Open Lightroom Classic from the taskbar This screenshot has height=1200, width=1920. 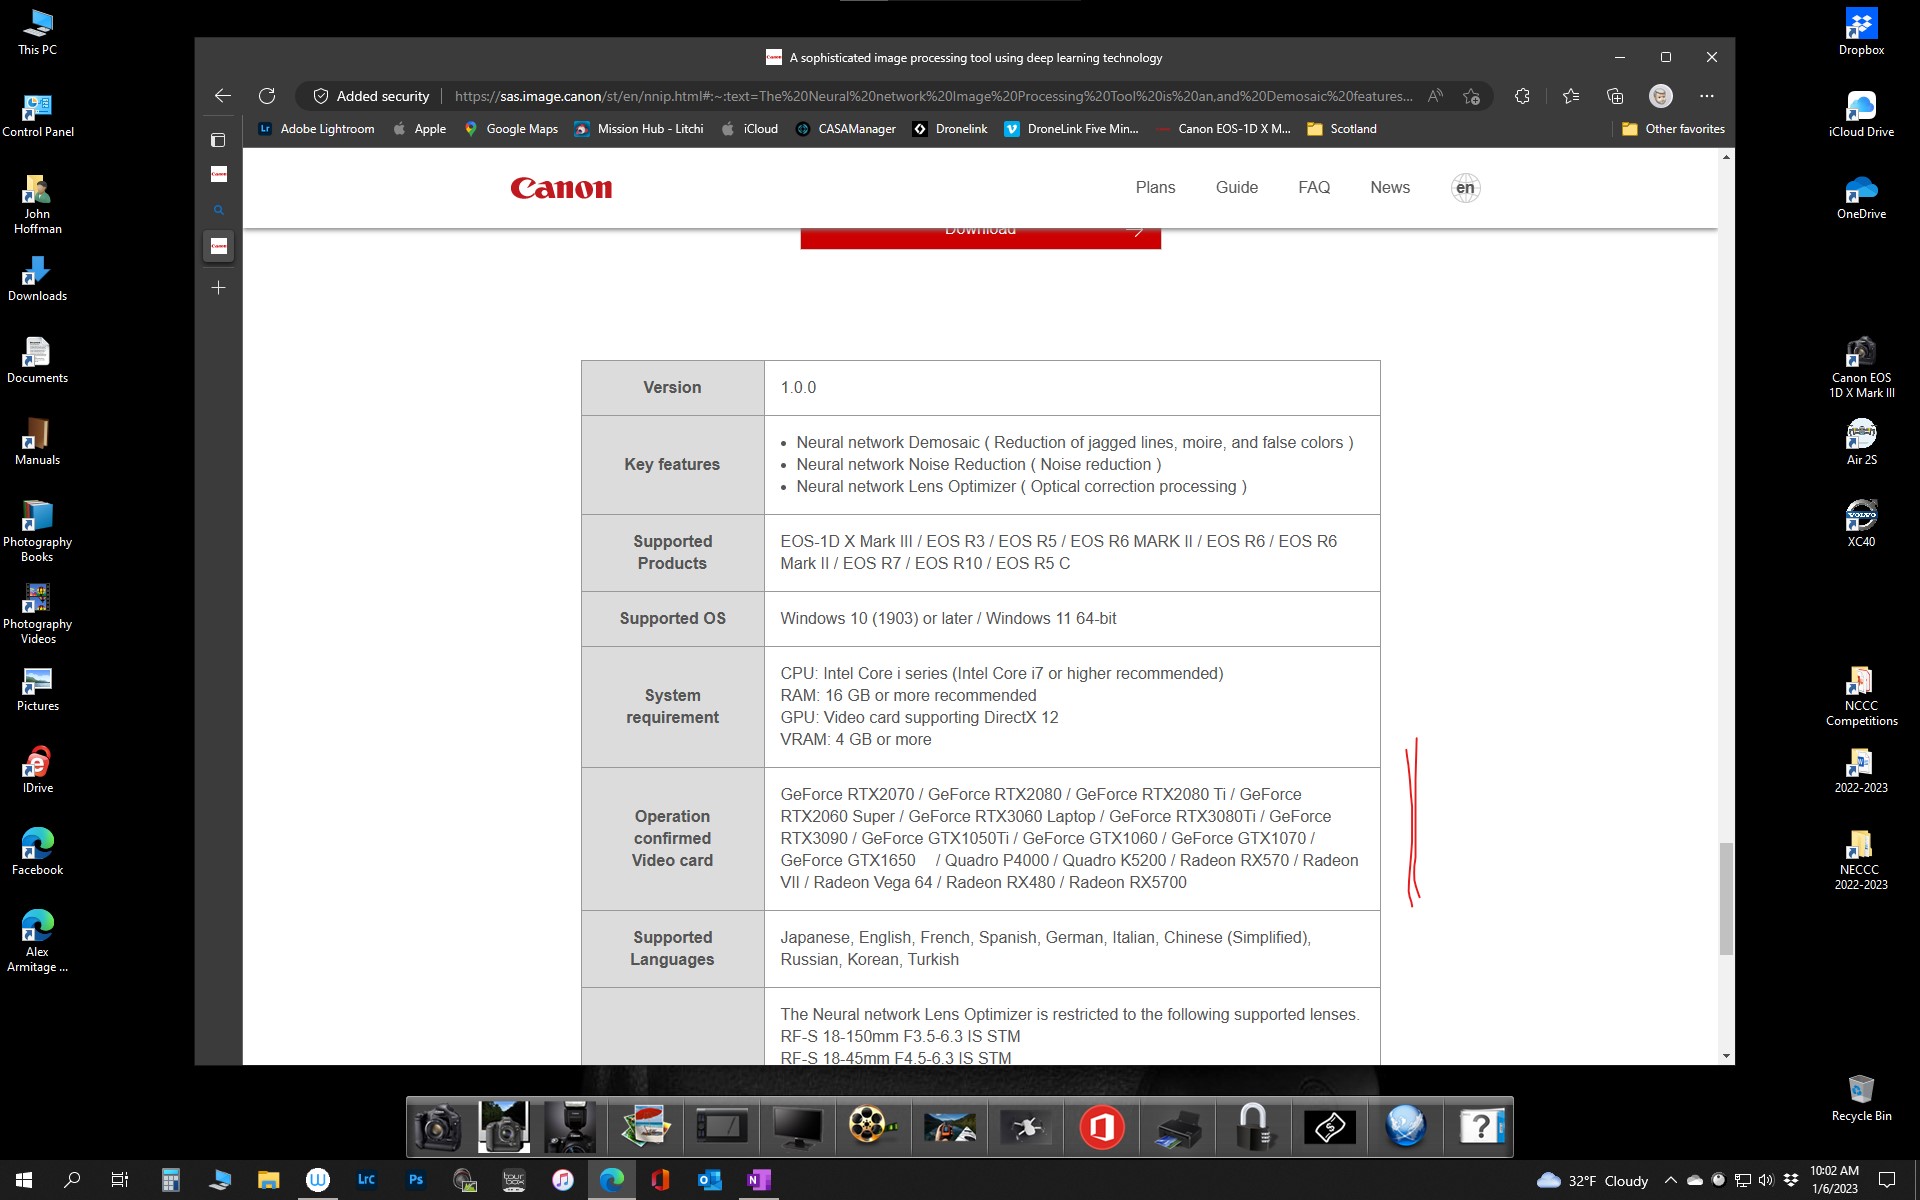click(366, 1180)
